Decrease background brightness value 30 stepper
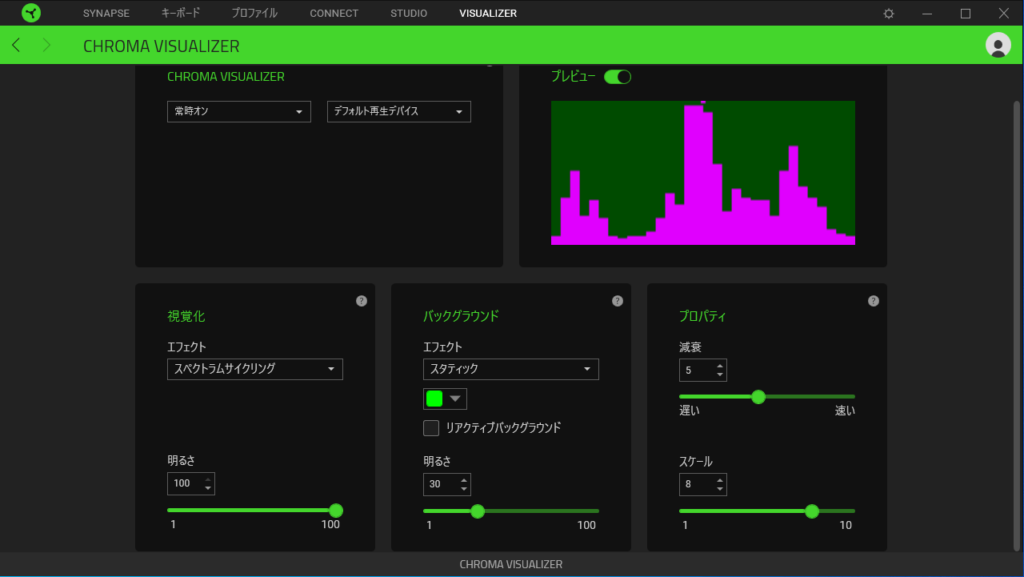Image resolution: width=1024 pixels, height=577 pixels. 464,488
